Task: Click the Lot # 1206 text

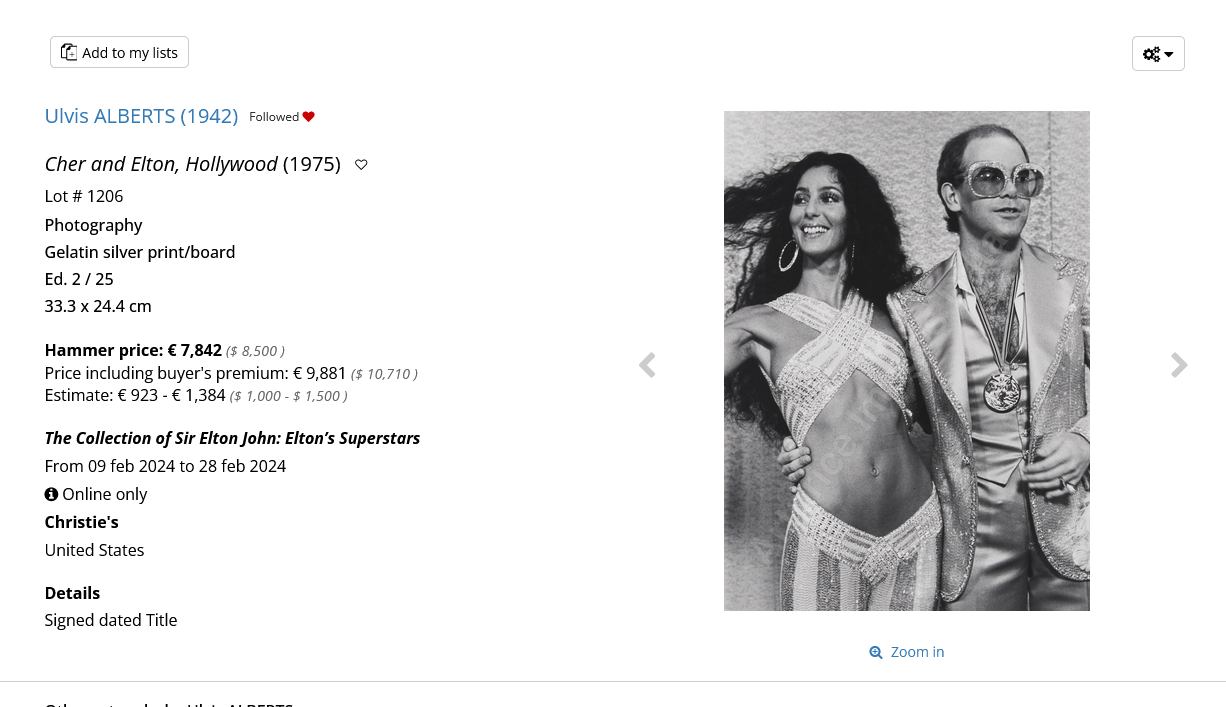Action: (x=83, y=196)
